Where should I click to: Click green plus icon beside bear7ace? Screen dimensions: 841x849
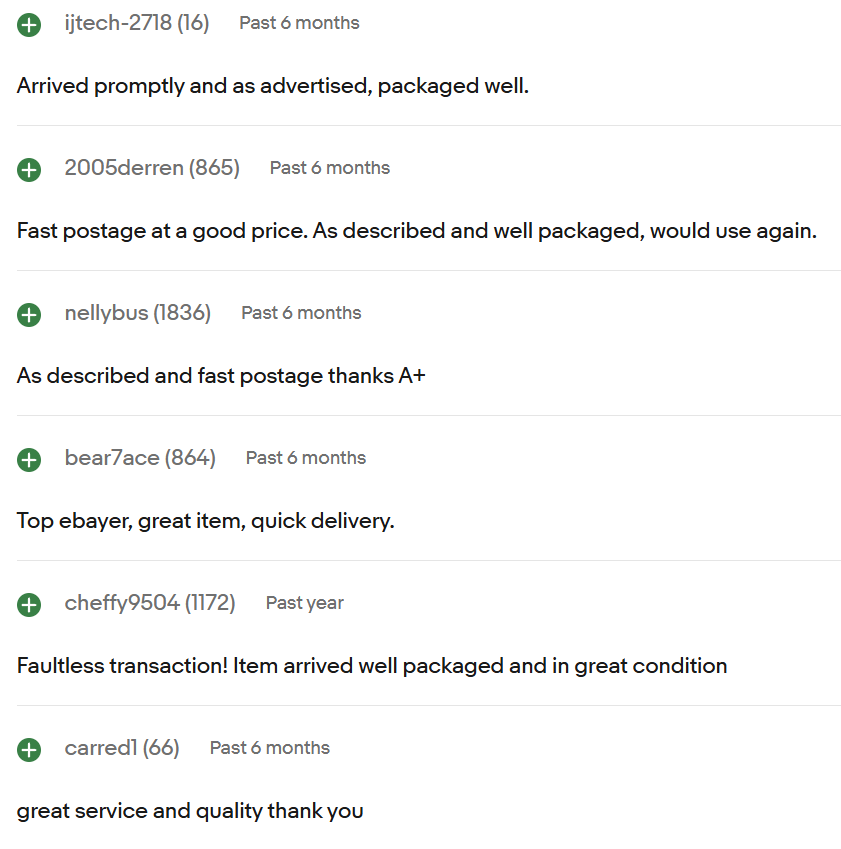tap(29, 460)
